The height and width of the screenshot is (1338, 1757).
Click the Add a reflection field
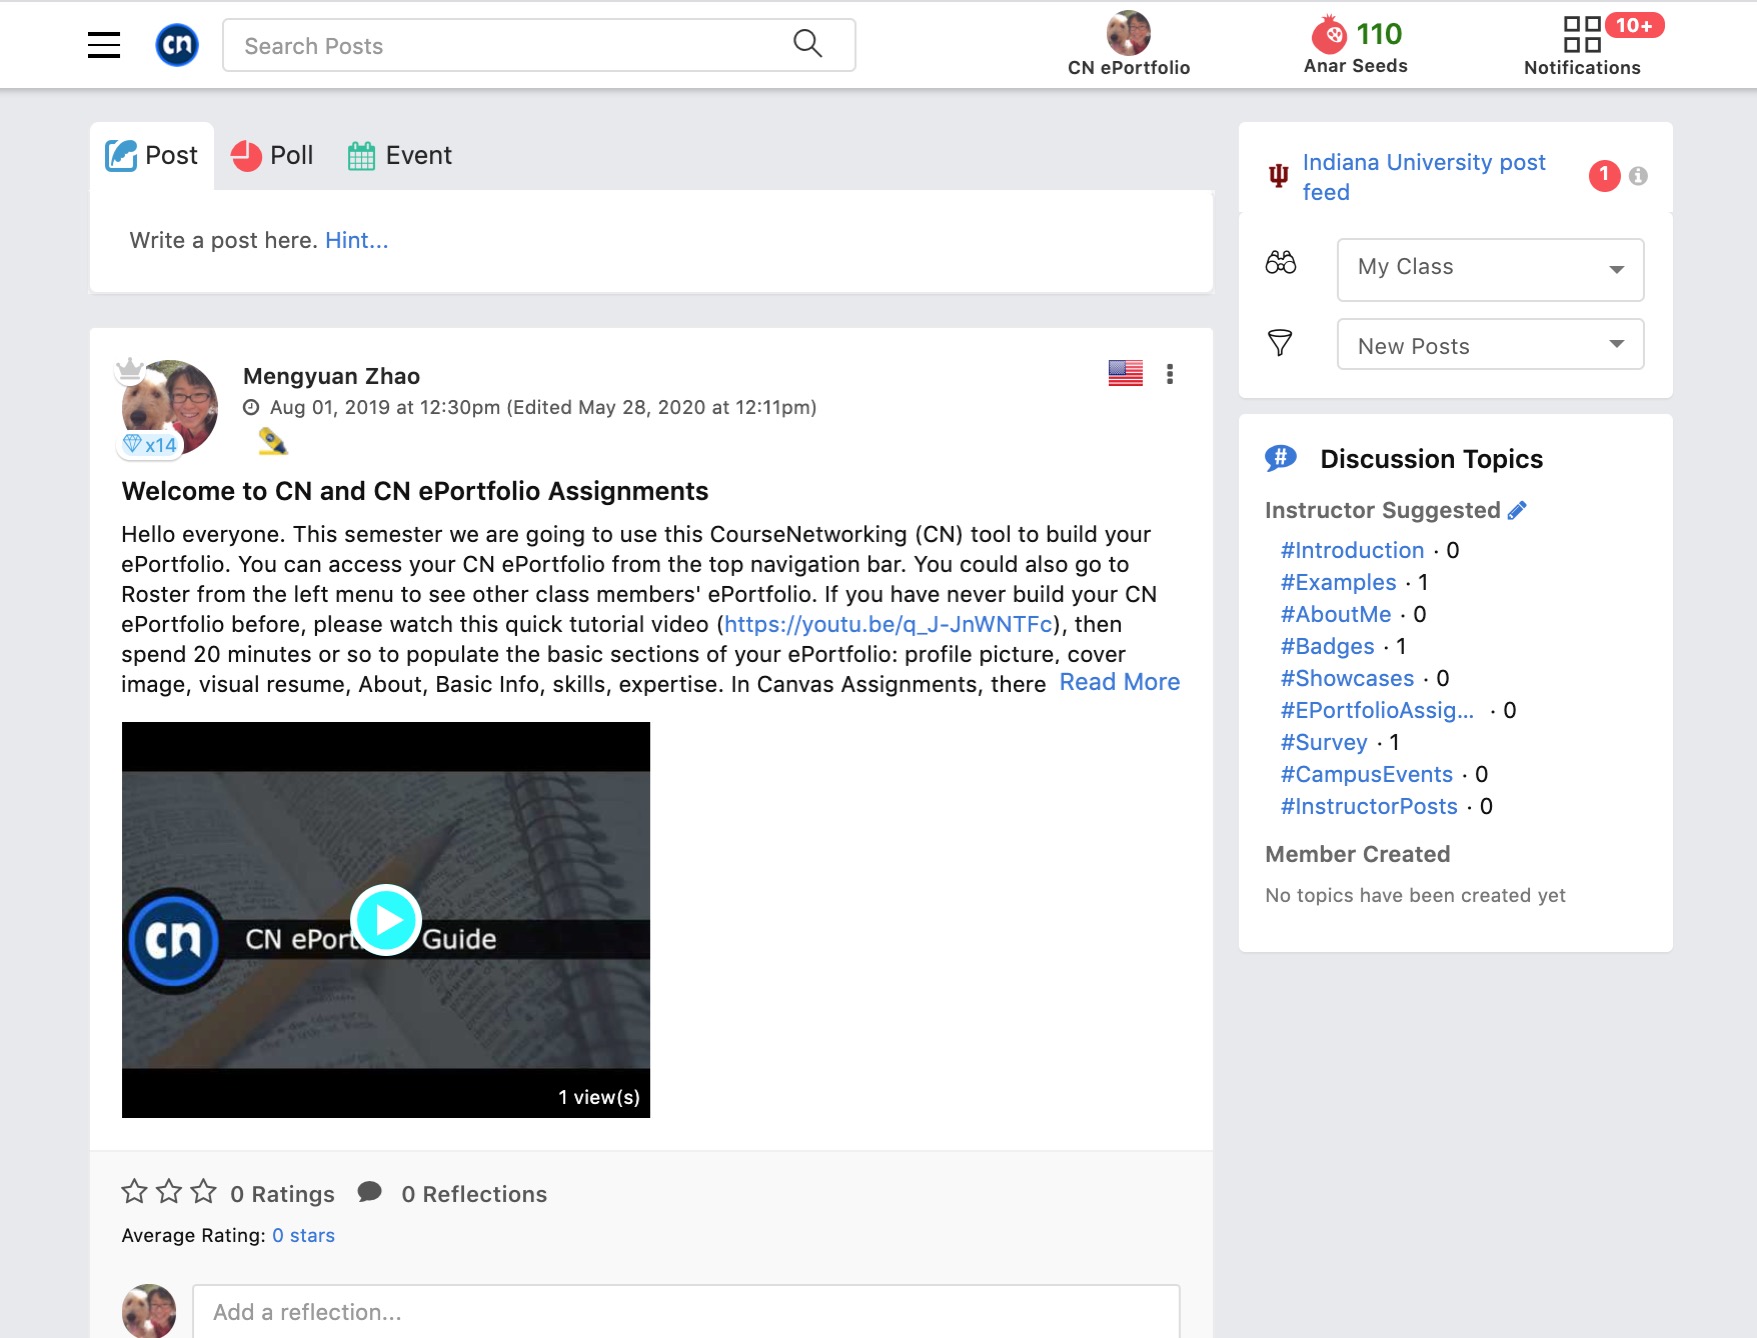coord(686,1311)
